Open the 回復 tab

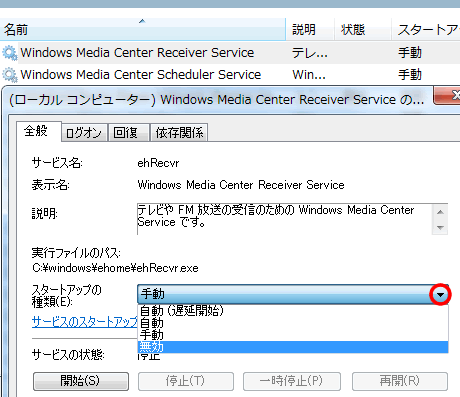coord(128,133)
